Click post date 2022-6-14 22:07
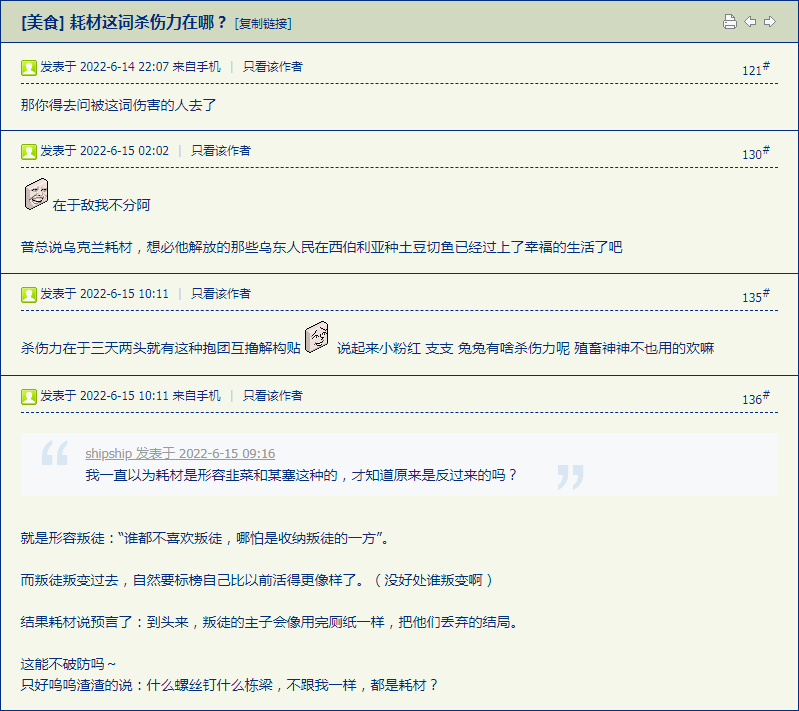This screenshot has width=799, height=711. [x=124, y=67]
